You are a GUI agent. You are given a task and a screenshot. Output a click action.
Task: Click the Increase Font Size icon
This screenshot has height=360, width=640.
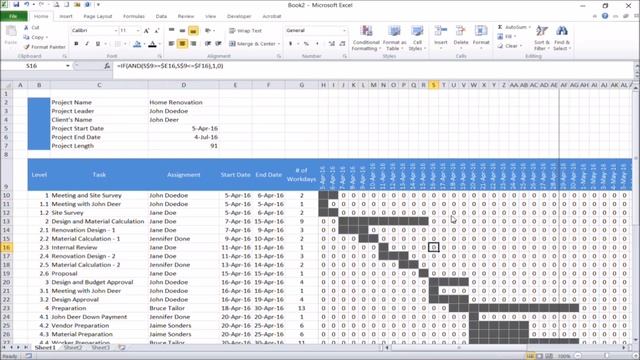coord(147,31)
